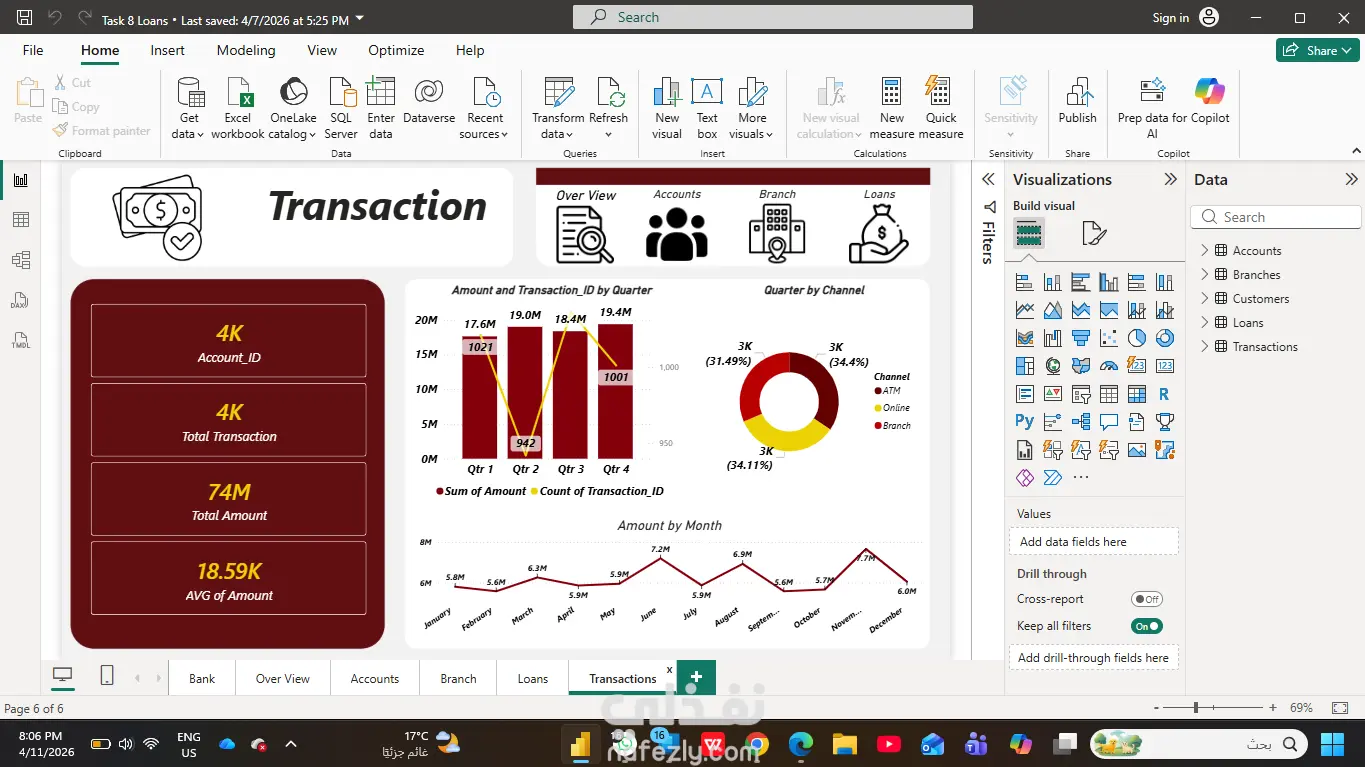Select the stacked bar chart visual
The image size is (1365, 767).
(1024, 282)
